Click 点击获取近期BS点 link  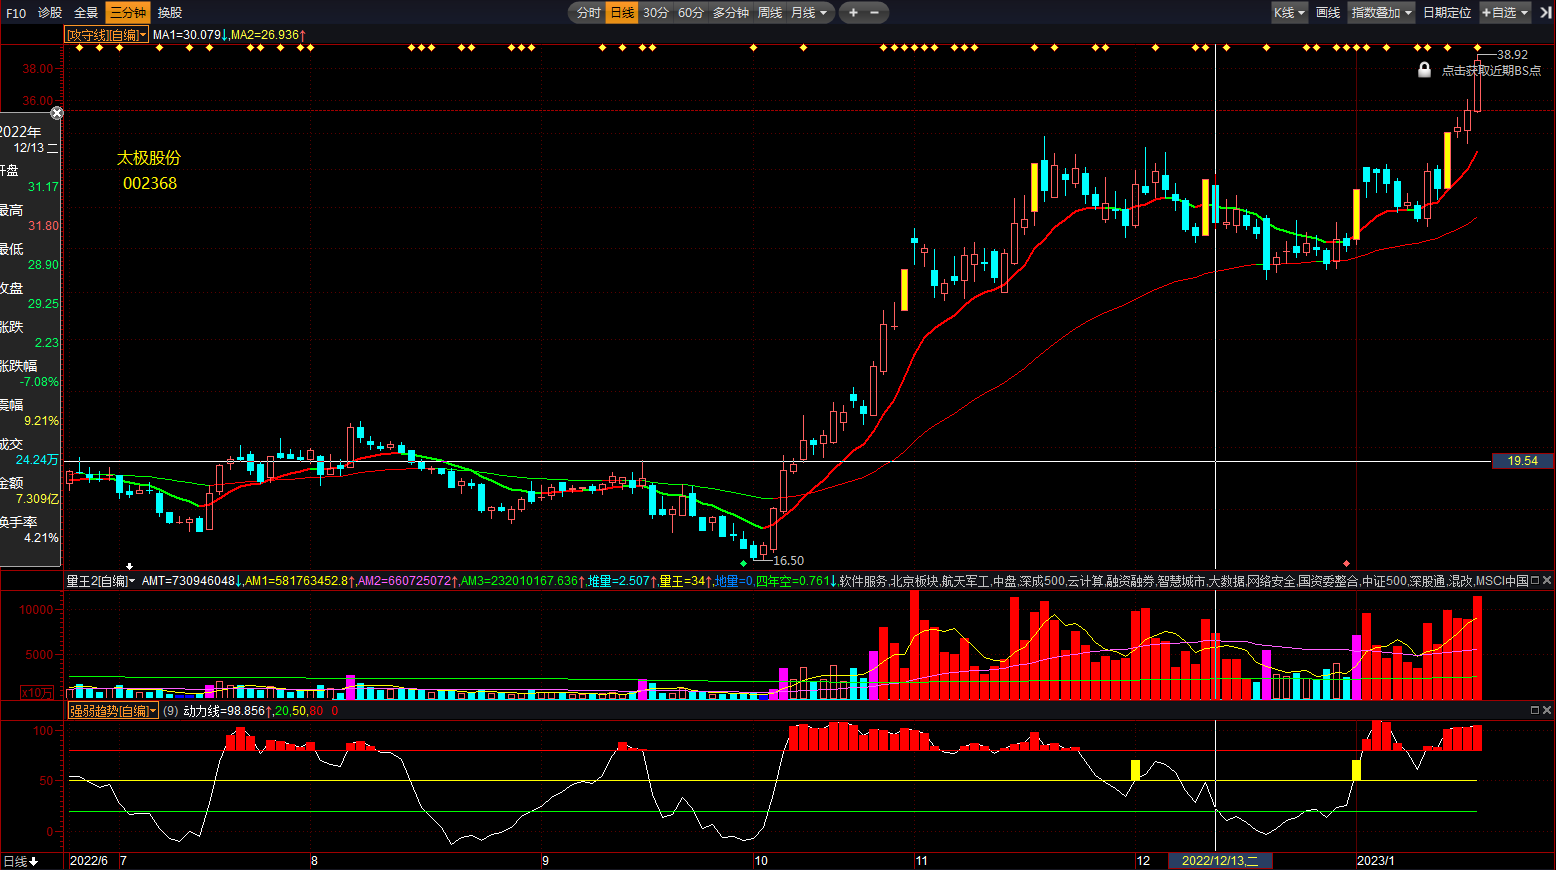point(1491,71)
